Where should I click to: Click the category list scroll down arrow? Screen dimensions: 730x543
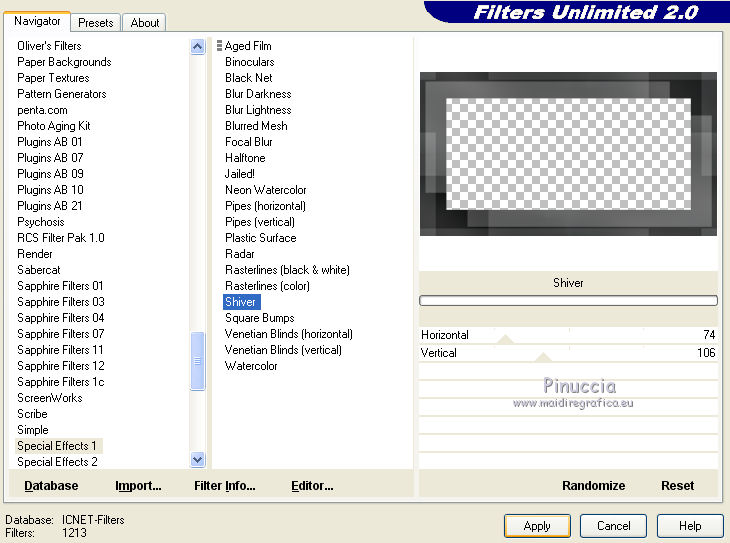(197, 460)
